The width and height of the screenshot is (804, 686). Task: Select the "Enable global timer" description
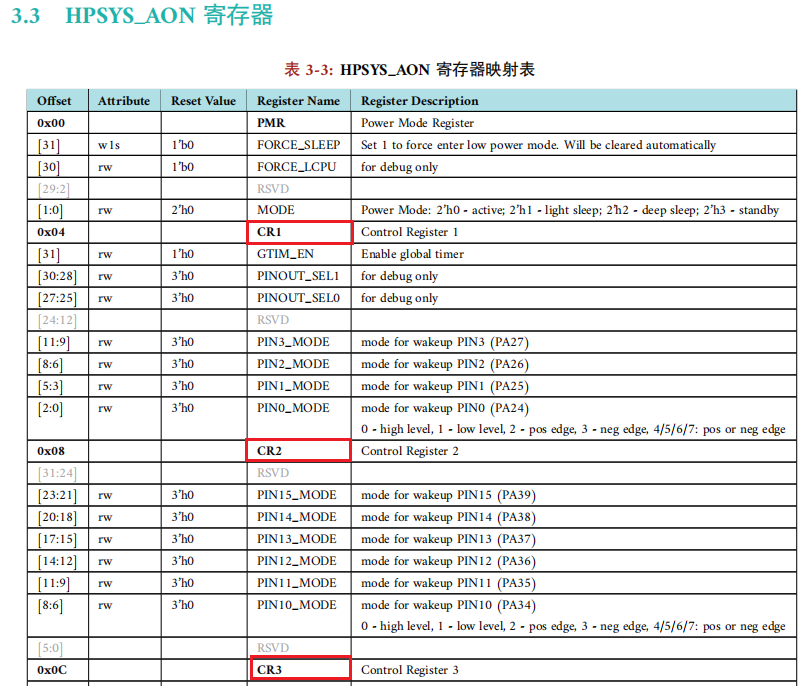tap(412, 254)
